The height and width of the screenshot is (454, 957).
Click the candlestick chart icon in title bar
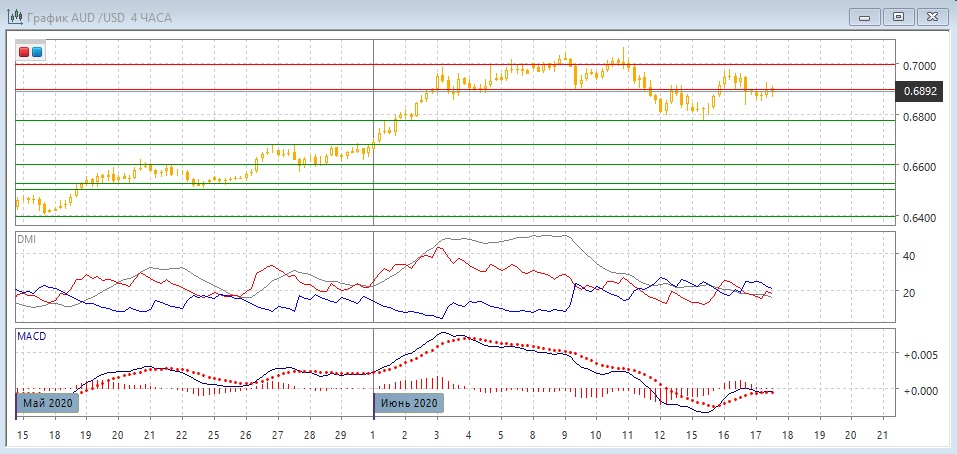click(14, 18)
